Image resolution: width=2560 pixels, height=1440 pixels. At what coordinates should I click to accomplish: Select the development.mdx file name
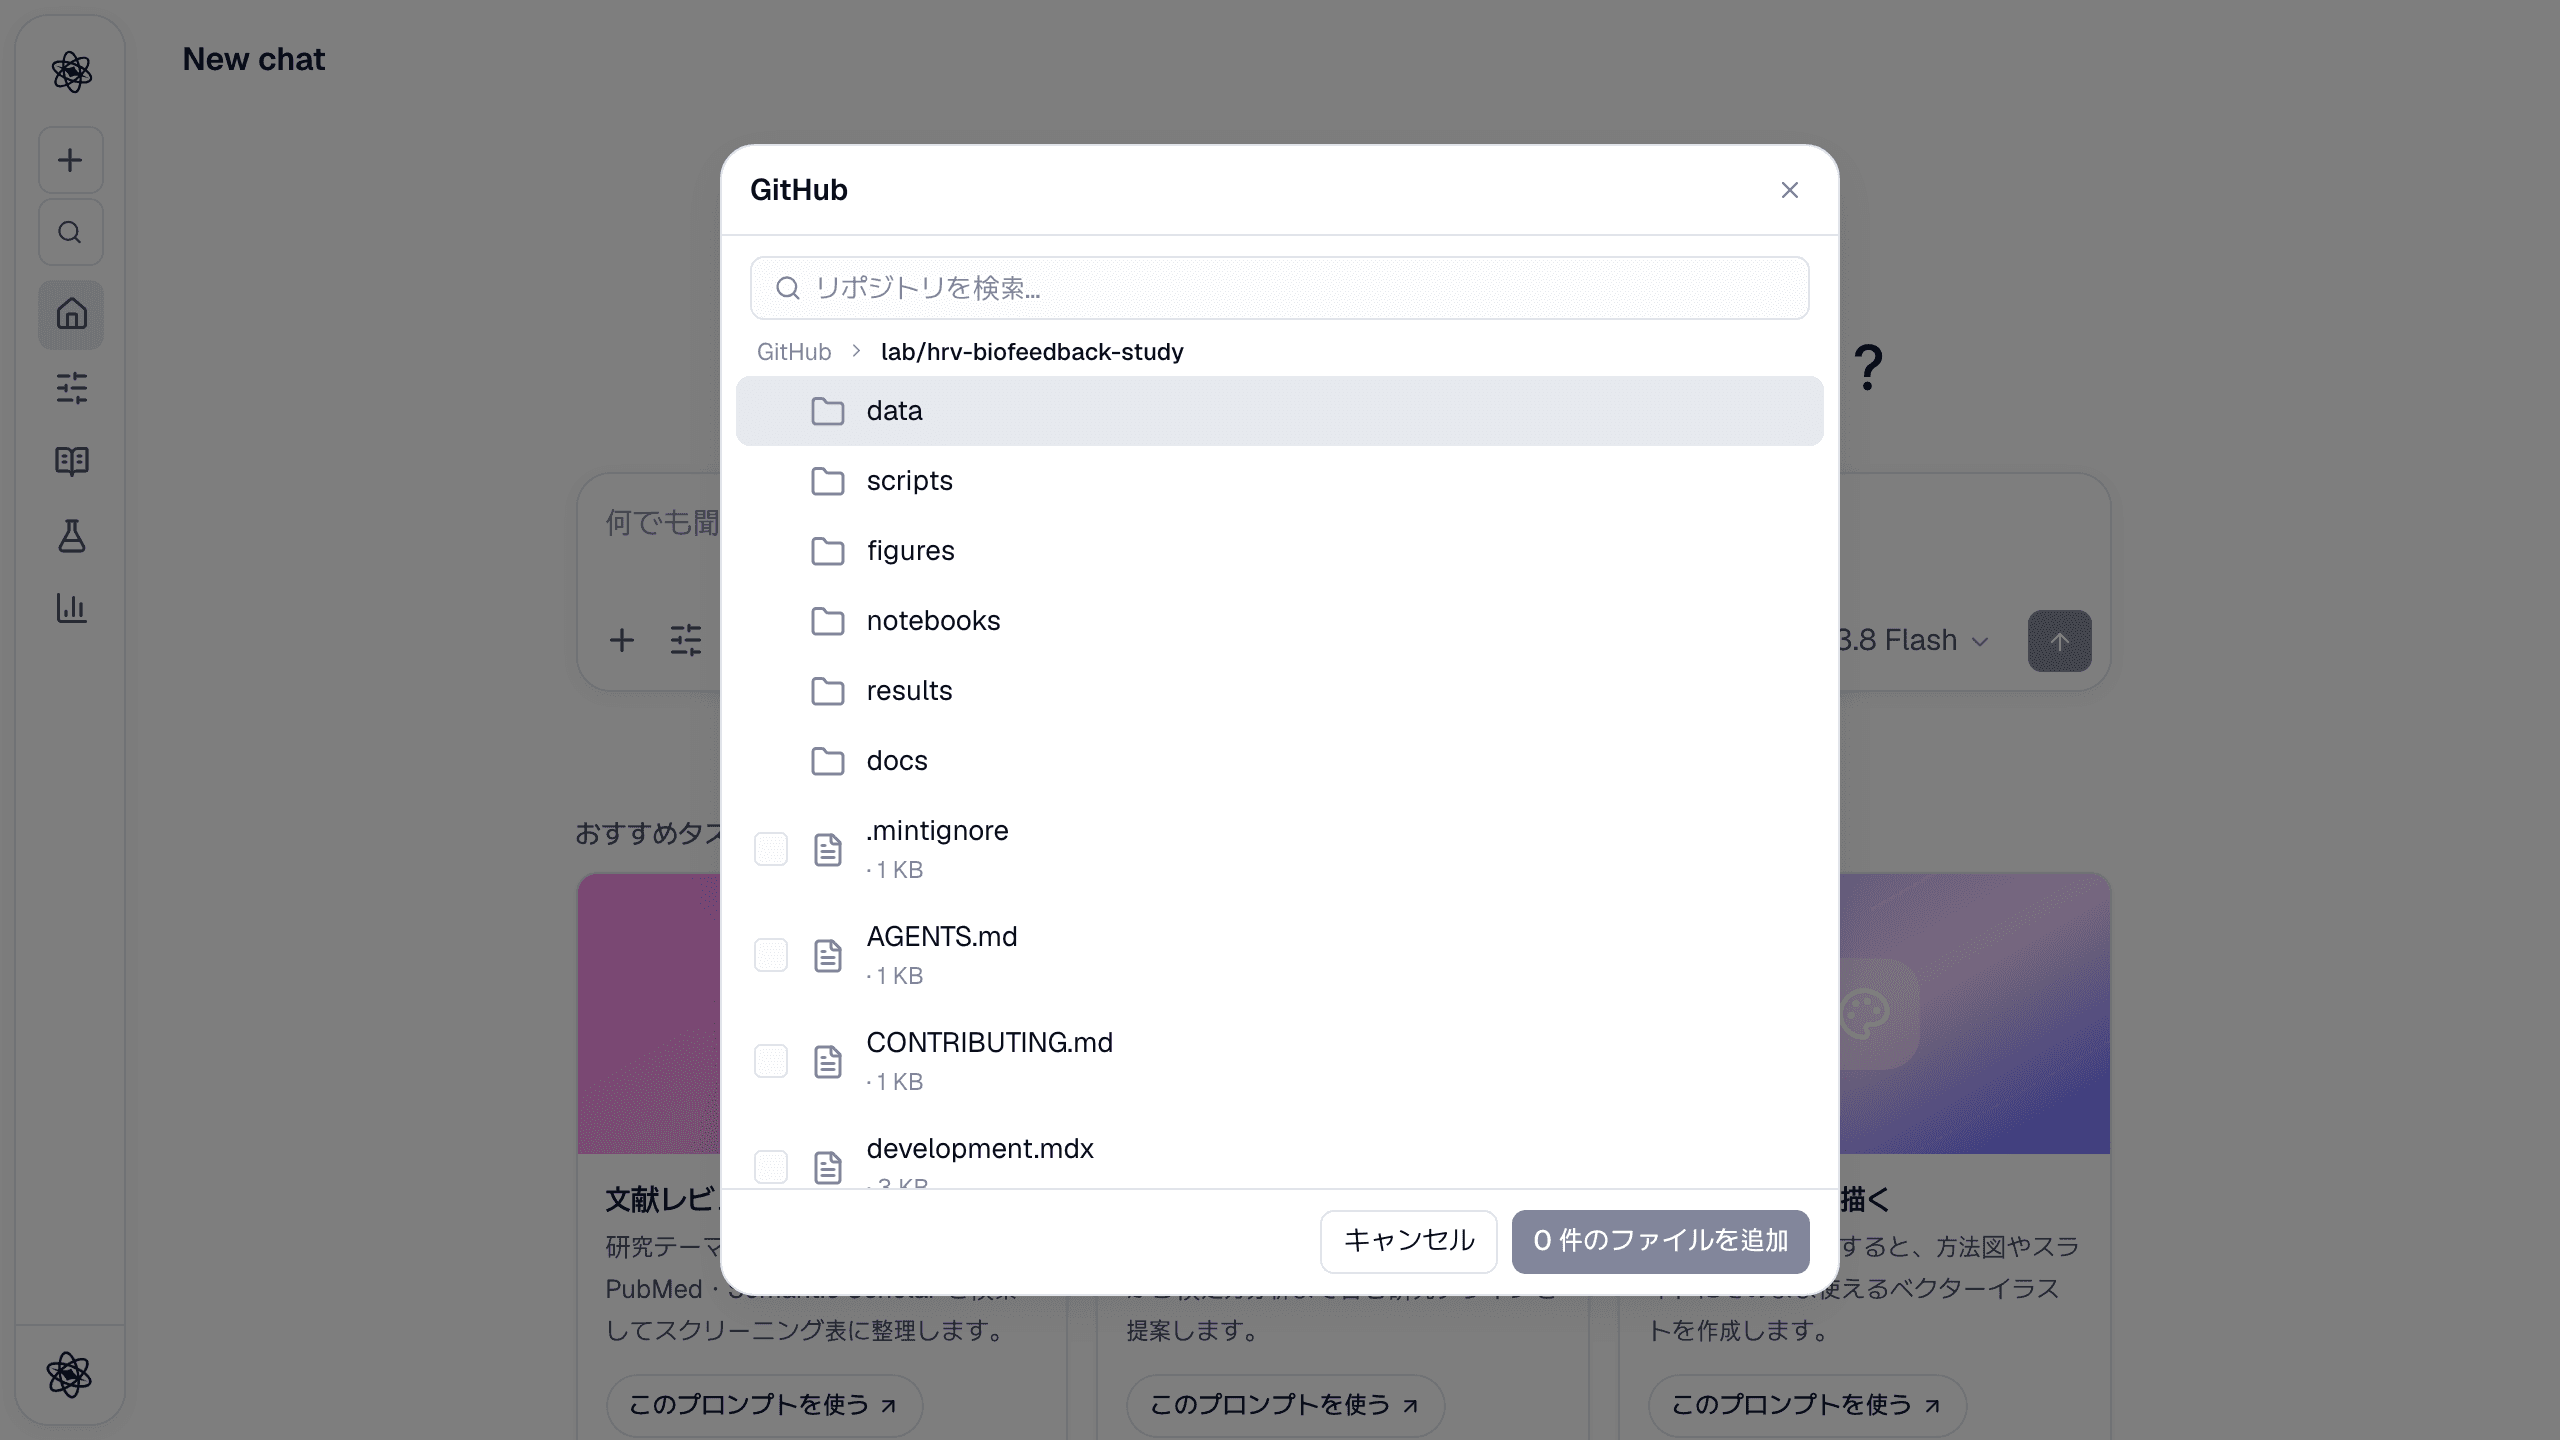[x=980, y=1148]
